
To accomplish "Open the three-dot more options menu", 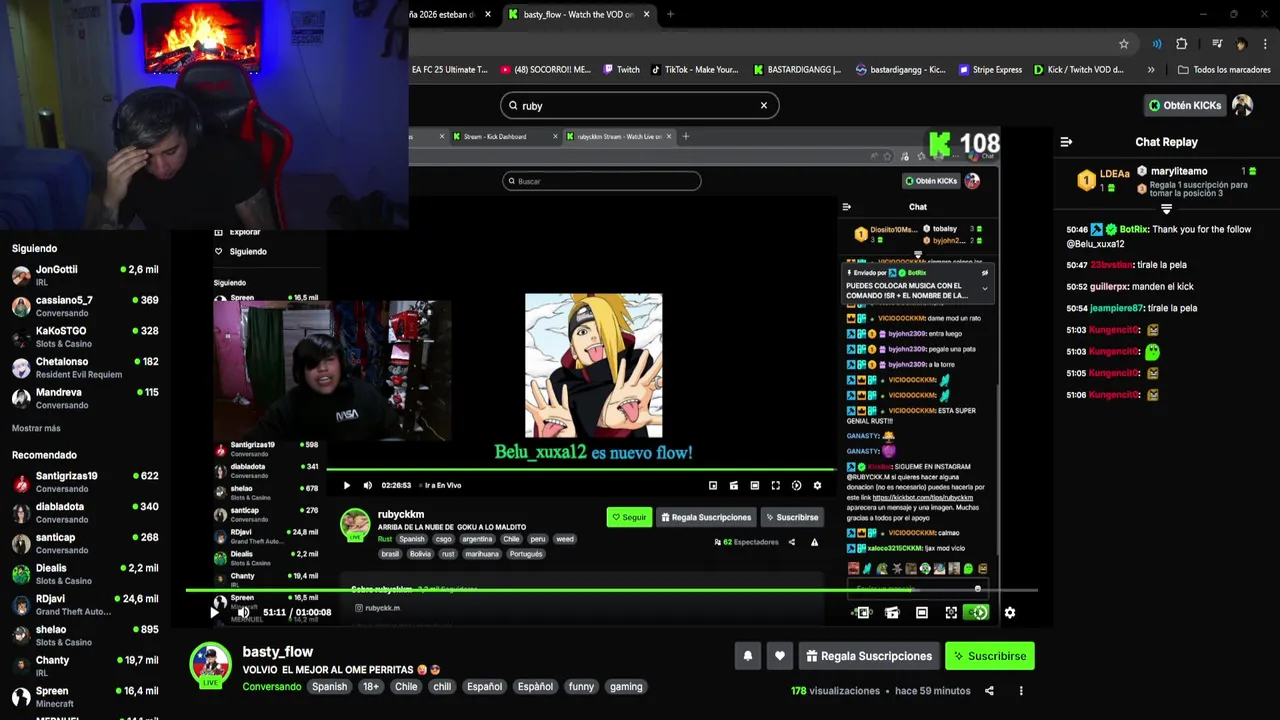I will click(x=1021, y=691).
